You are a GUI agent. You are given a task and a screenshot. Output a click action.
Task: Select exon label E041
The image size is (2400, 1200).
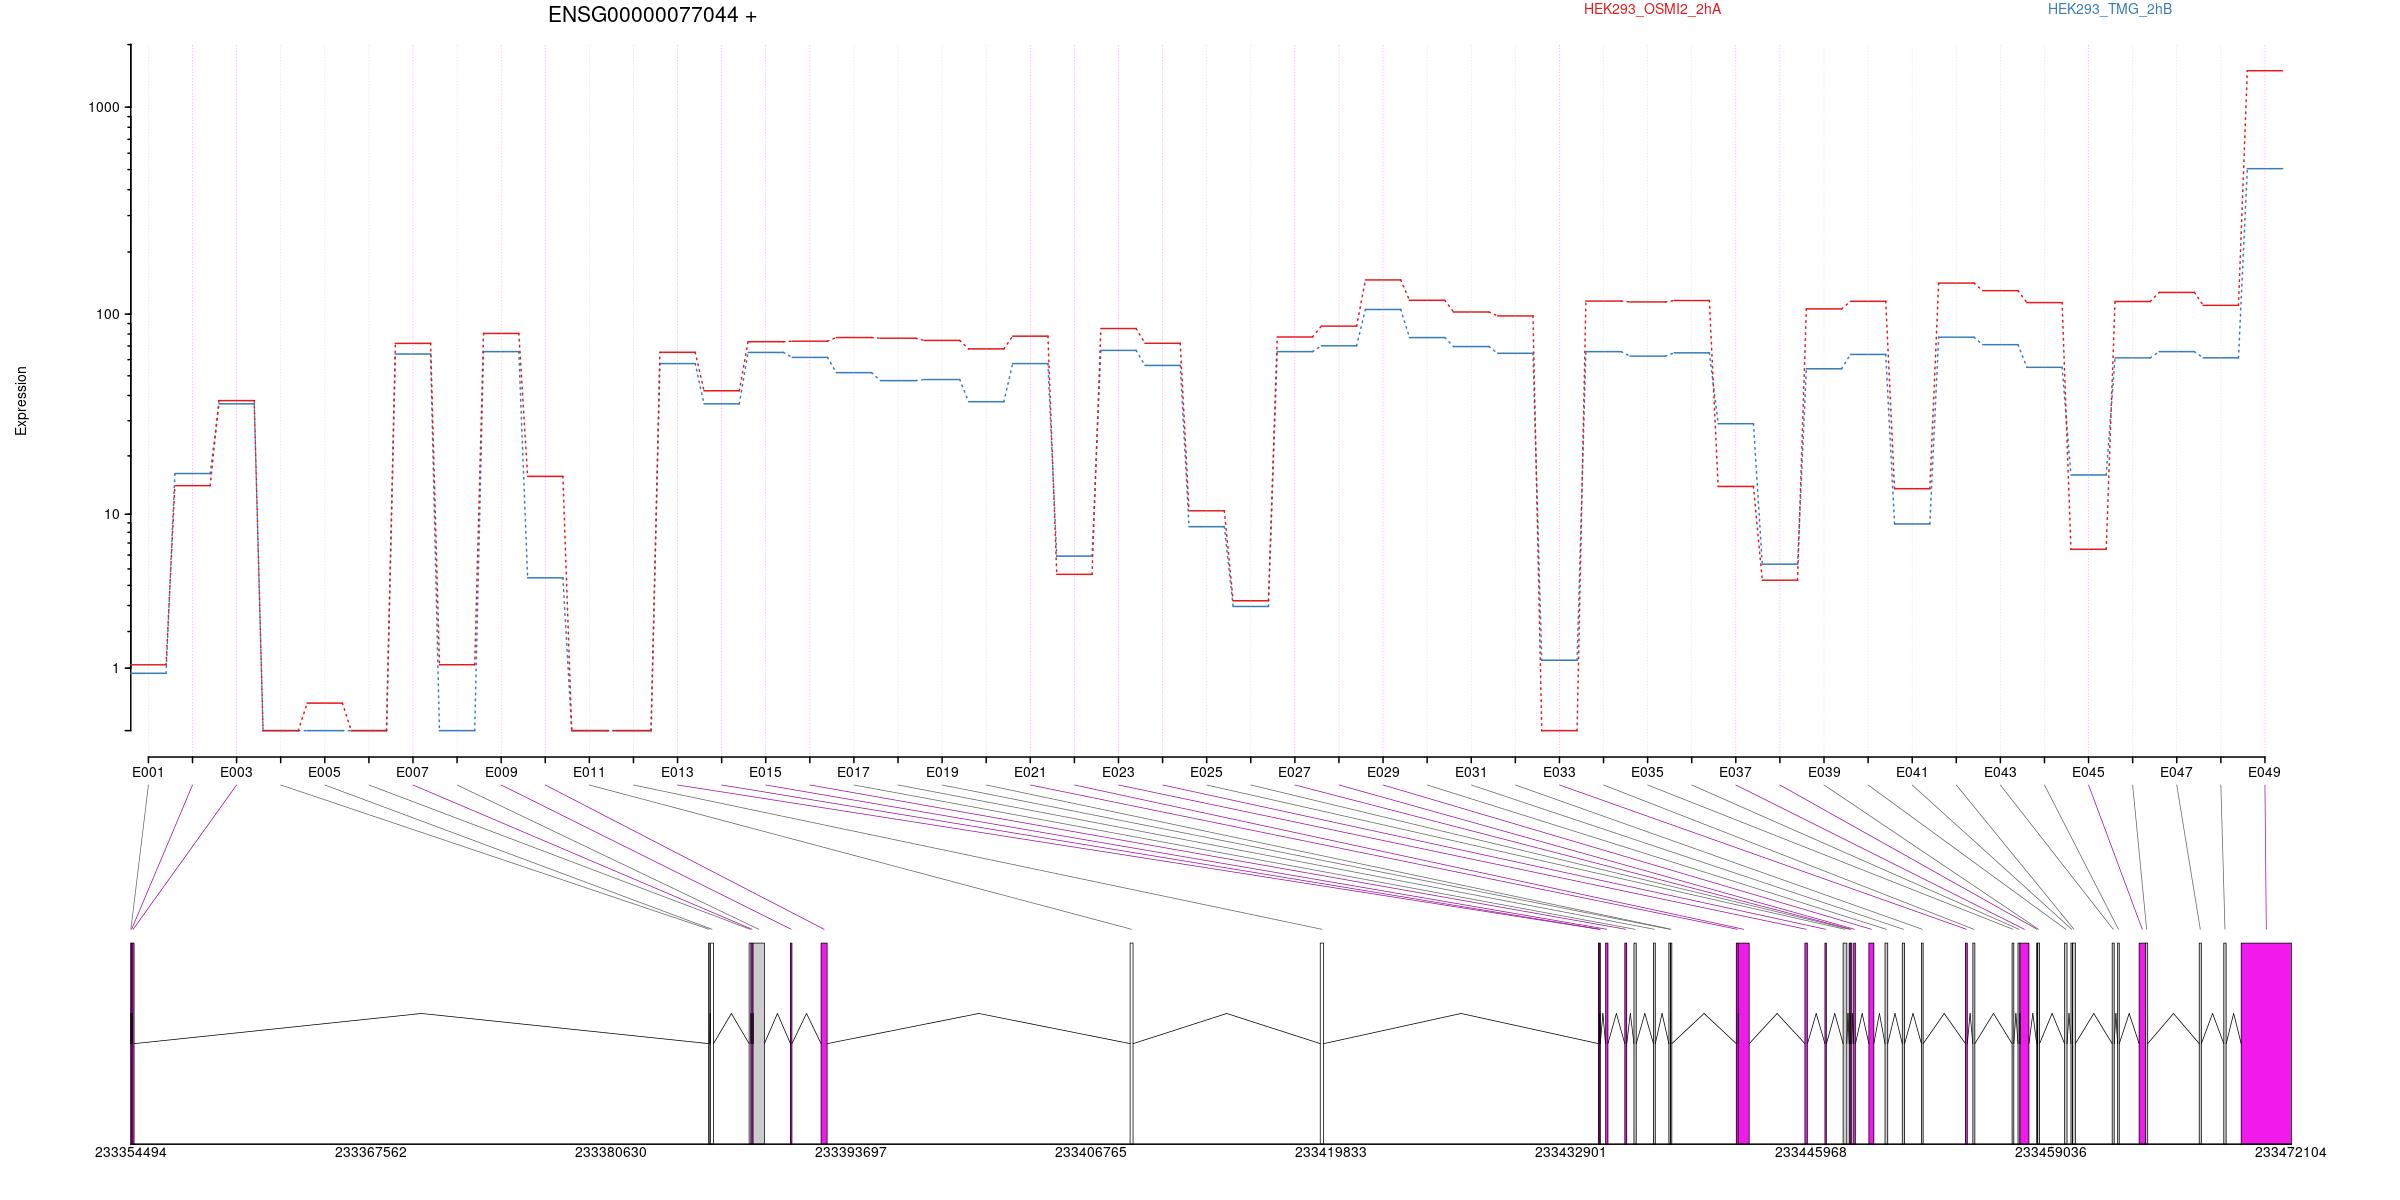click(x=1912, y=772)
